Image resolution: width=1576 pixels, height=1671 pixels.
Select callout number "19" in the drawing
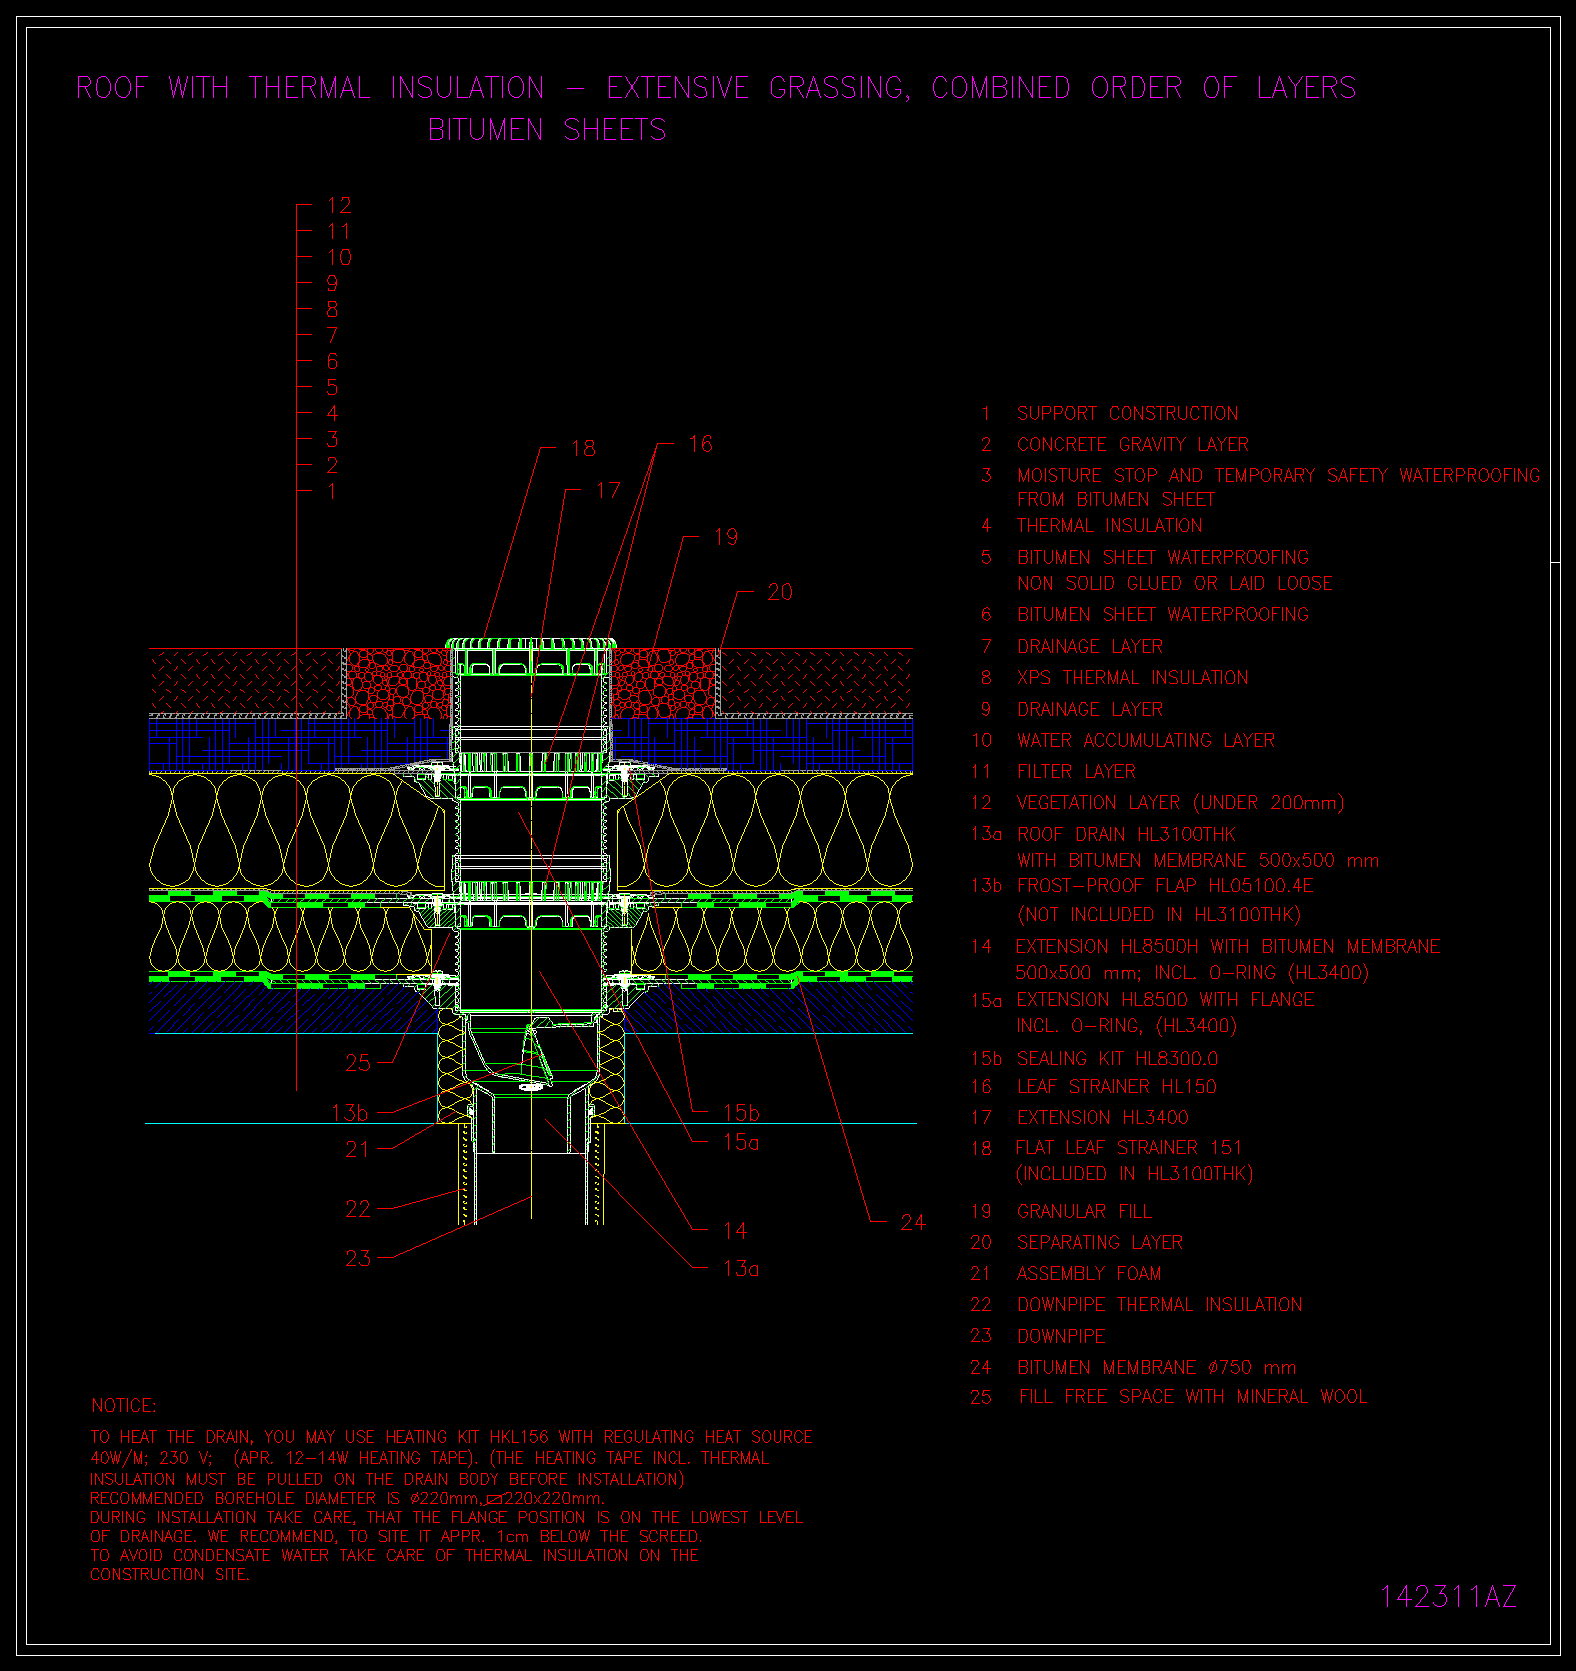(726, 538)
